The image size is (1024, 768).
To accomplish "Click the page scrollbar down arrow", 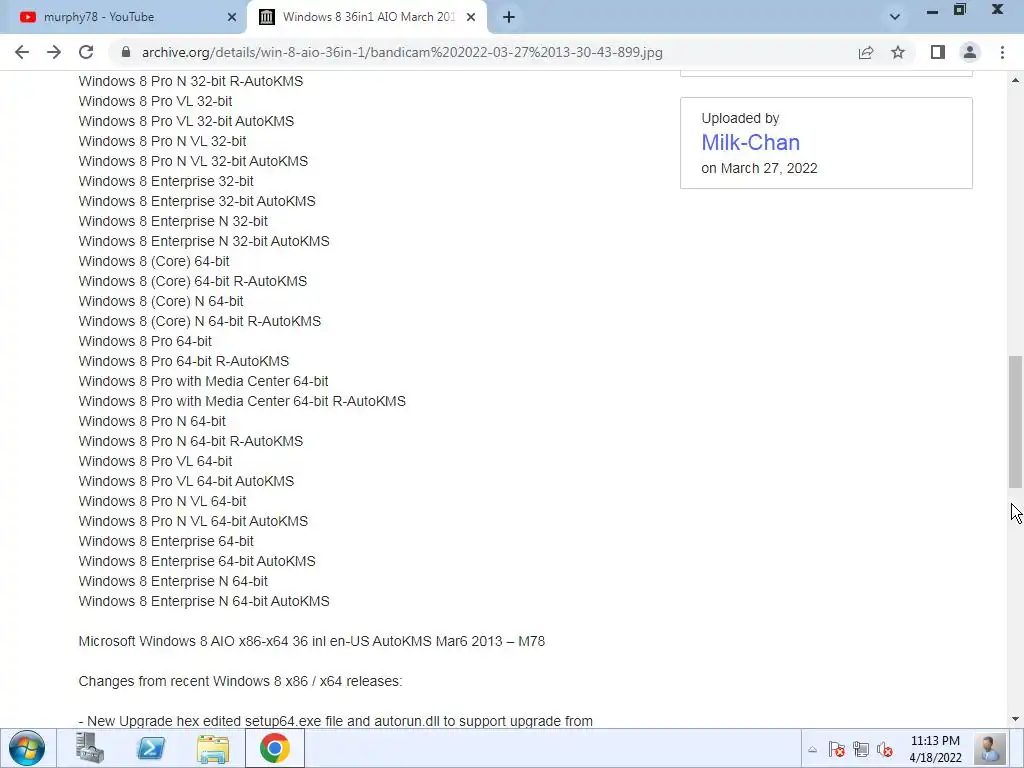I will tap(1016, 719).
